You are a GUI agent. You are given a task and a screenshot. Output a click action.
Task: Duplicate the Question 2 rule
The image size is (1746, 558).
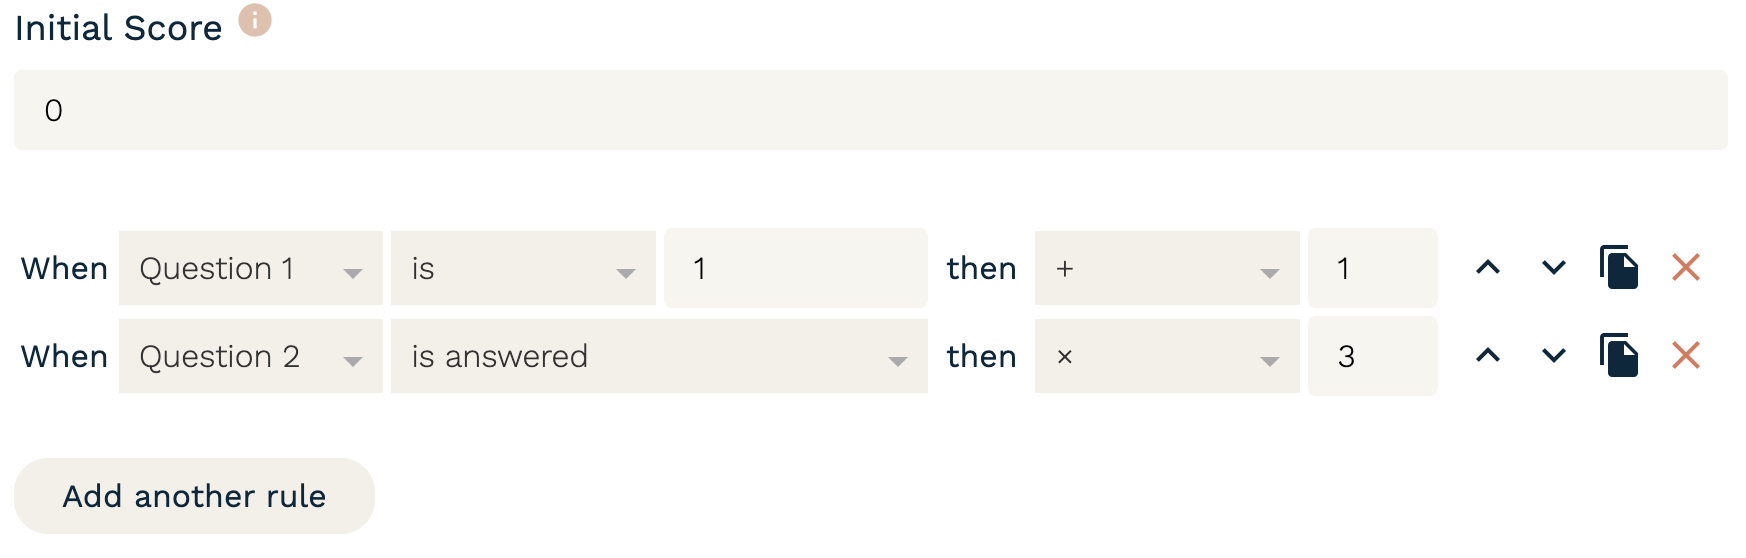click(x=1619, y=355)
